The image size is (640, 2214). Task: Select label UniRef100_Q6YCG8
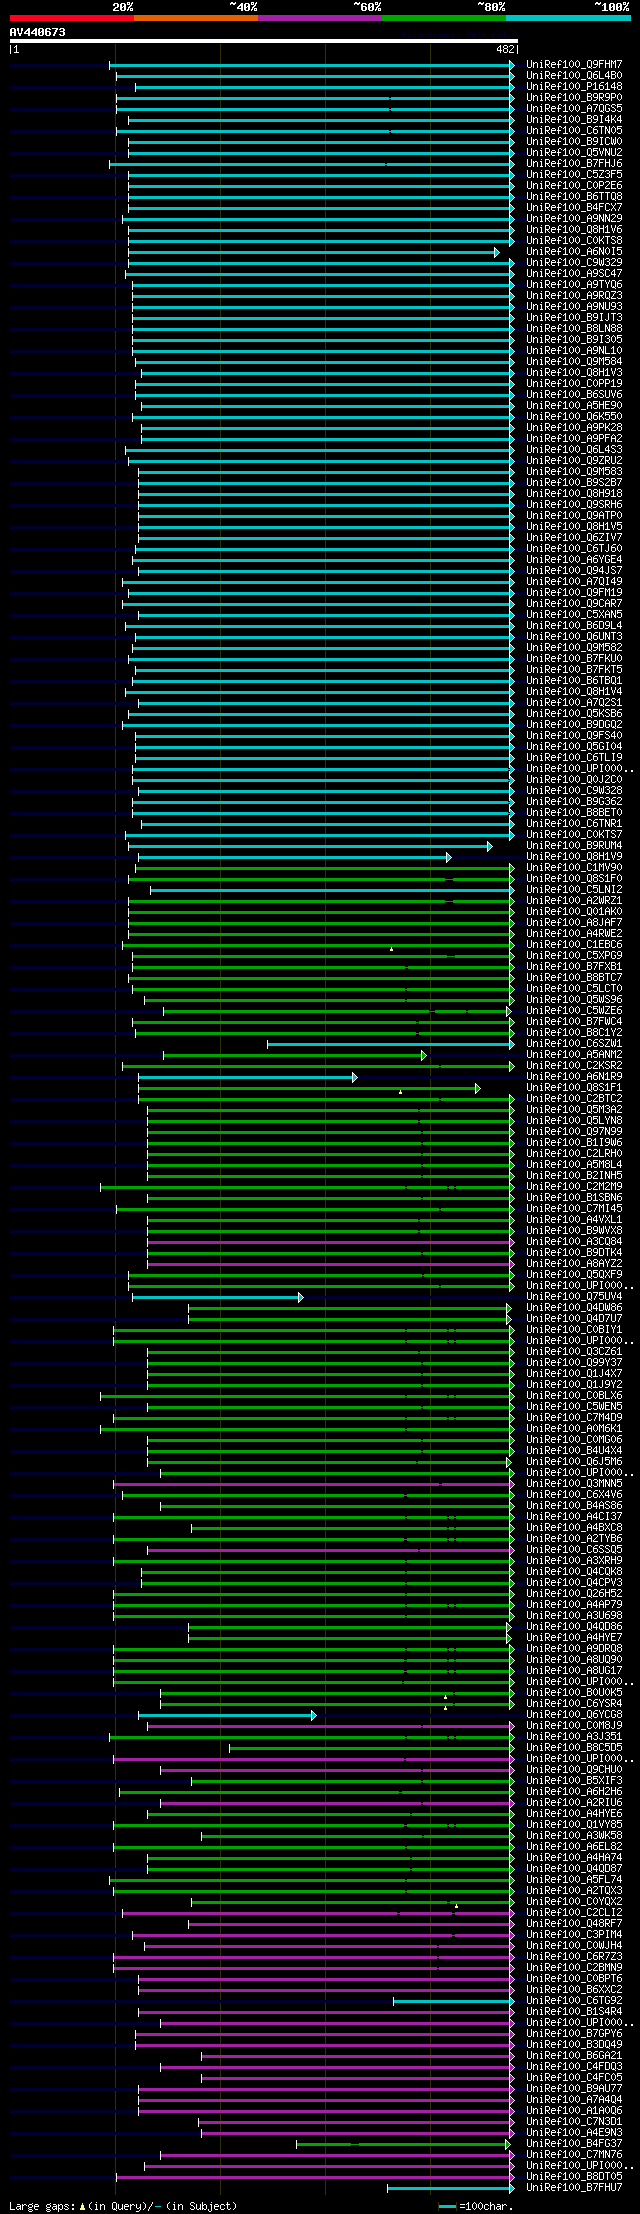pyautogui.click(x=574, y=1714)
